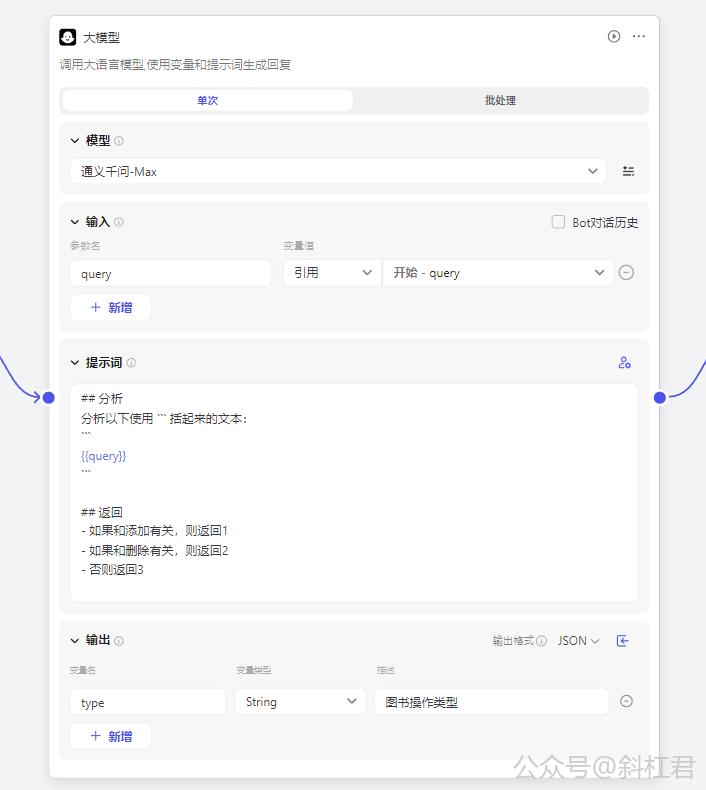The image size is (706, 790).
Task: Open the prompt library person-gear icon
Action: 624,363
